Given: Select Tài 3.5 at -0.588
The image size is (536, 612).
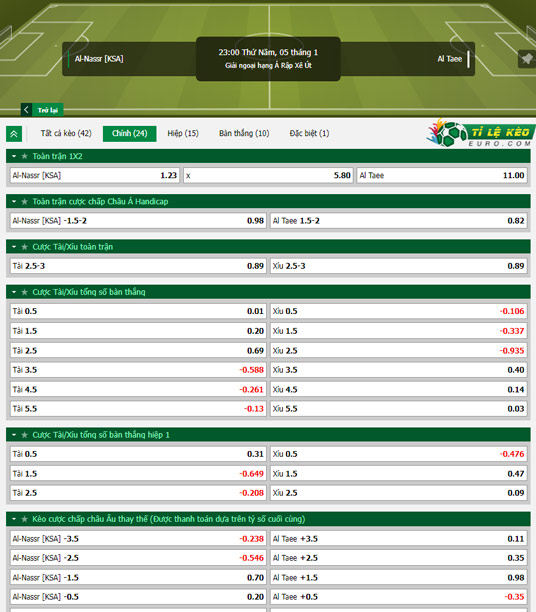Looking at the screenshot, I should (138, 370).
